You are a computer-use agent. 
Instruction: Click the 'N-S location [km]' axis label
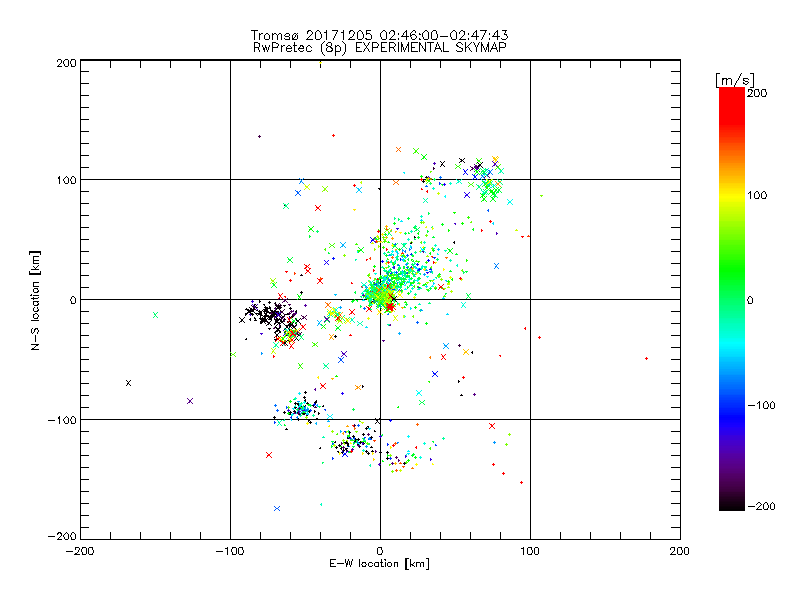(35, 300)
